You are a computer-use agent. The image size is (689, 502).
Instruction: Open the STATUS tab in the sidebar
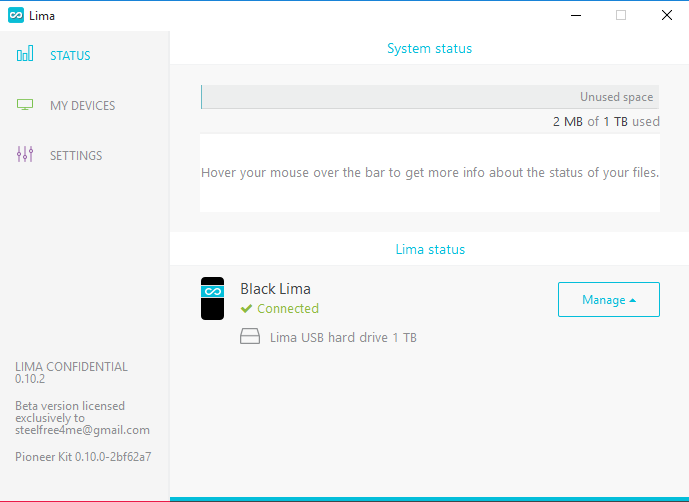coord(70,55)
